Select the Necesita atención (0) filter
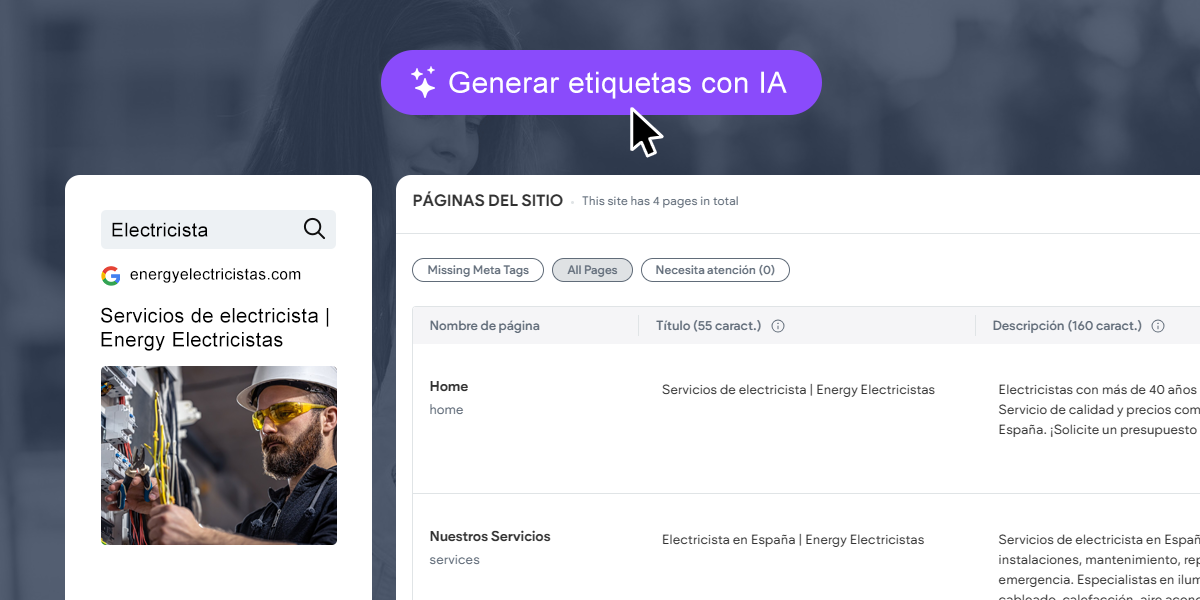 [x=715, y=270]
